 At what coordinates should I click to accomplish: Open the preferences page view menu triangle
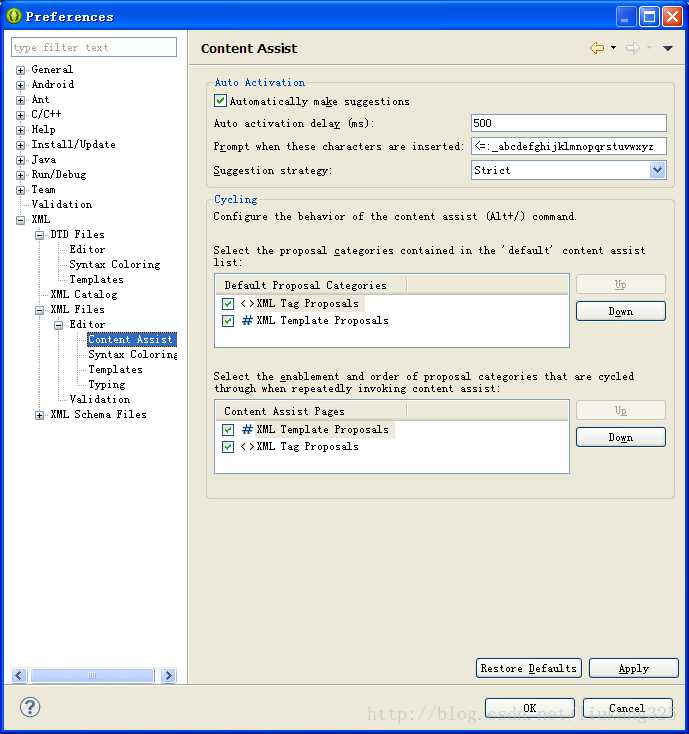click(x=667, y=48)
